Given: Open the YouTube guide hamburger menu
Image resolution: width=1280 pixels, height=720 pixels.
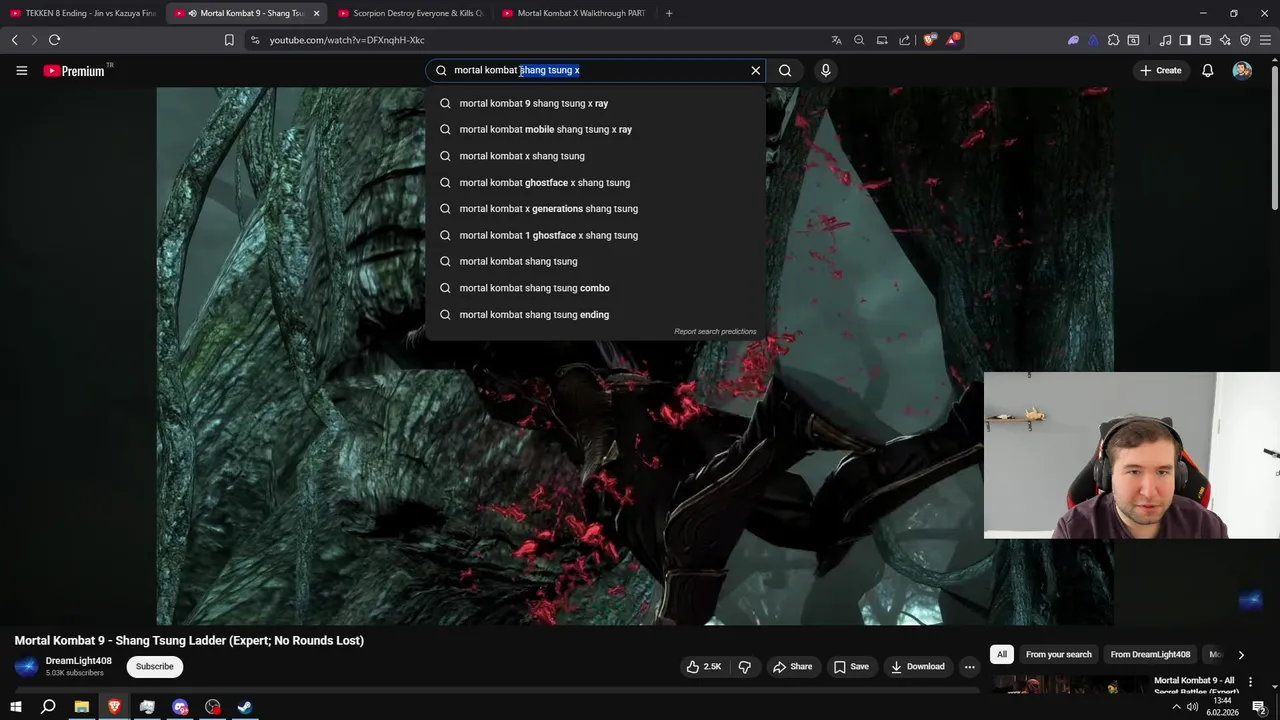Looking at the screenshot, I should point(21,70).
